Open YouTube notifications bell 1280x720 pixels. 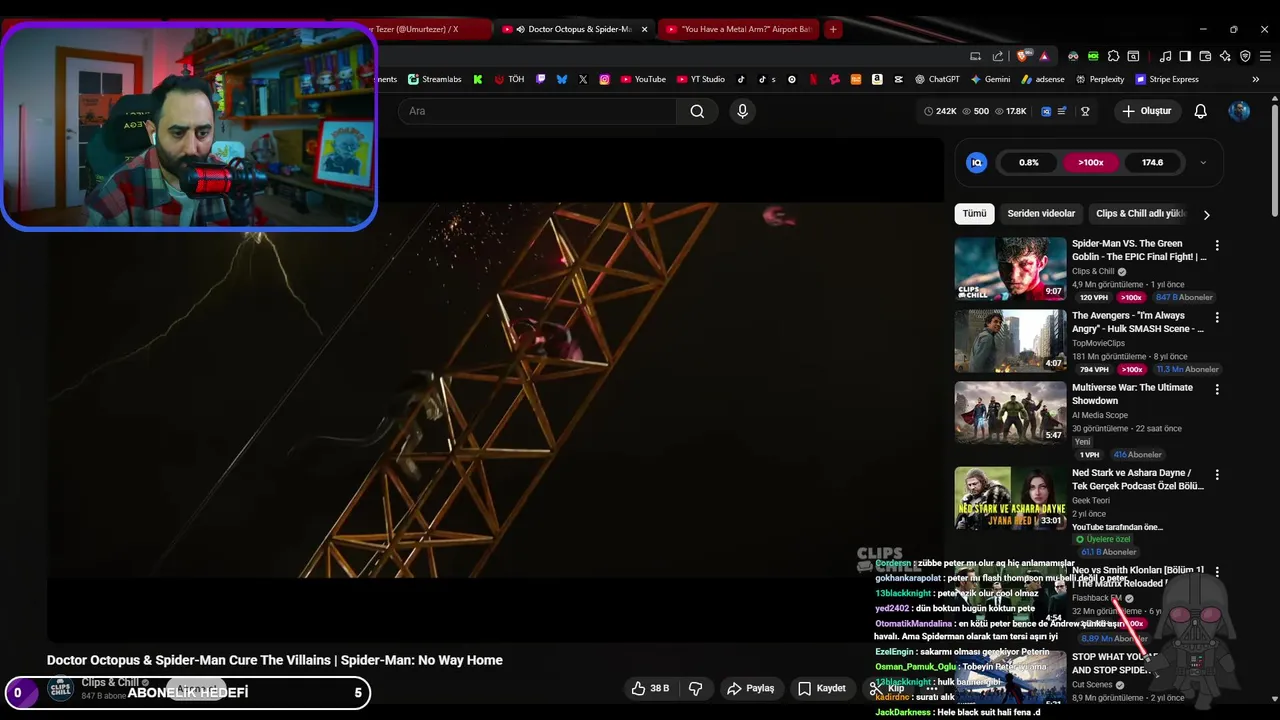pos(1200,111)
